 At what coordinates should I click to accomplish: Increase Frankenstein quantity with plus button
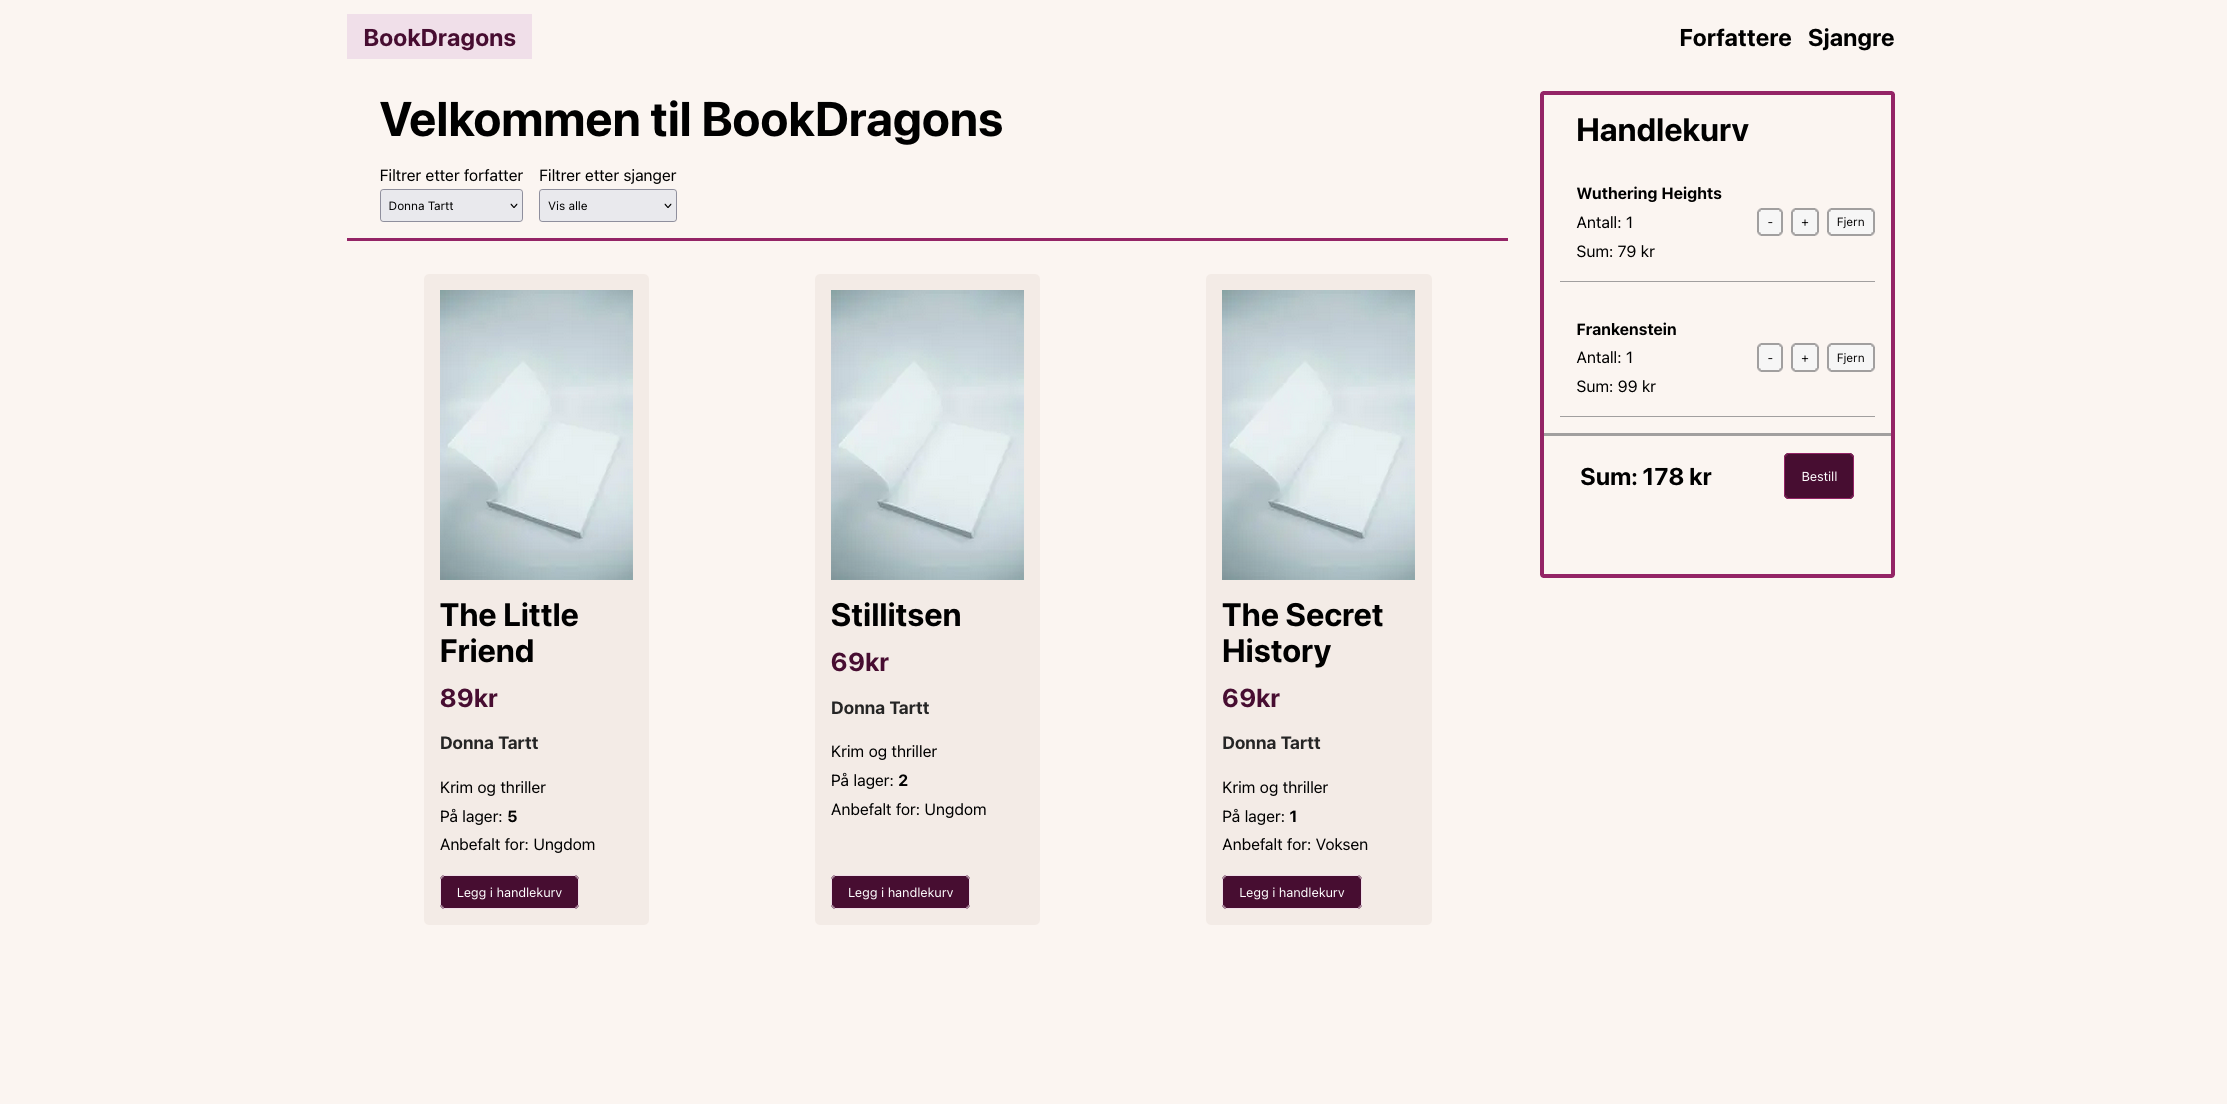coord(1804,358)
